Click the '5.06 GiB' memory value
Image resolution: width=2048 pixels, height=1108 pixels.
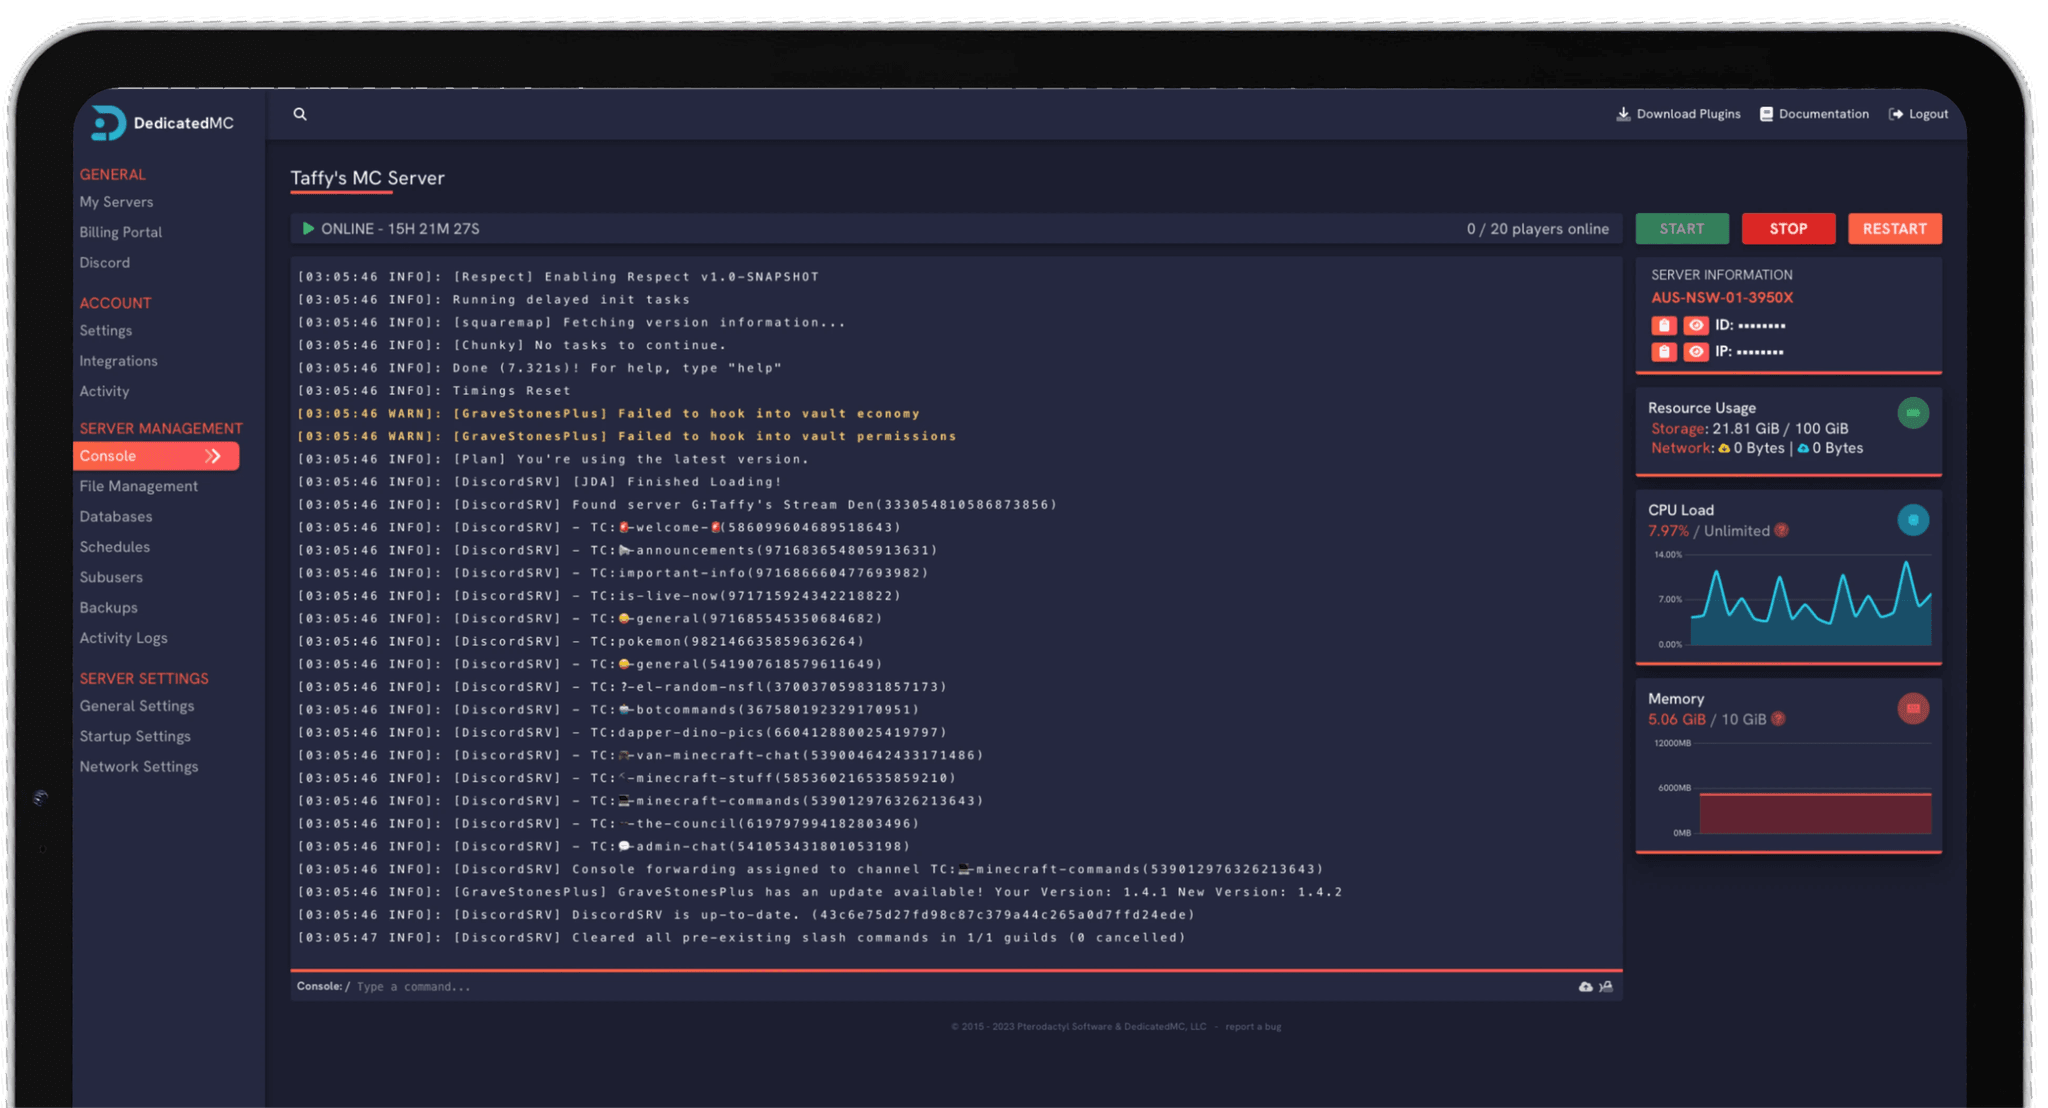click(x=1677, y=720)
